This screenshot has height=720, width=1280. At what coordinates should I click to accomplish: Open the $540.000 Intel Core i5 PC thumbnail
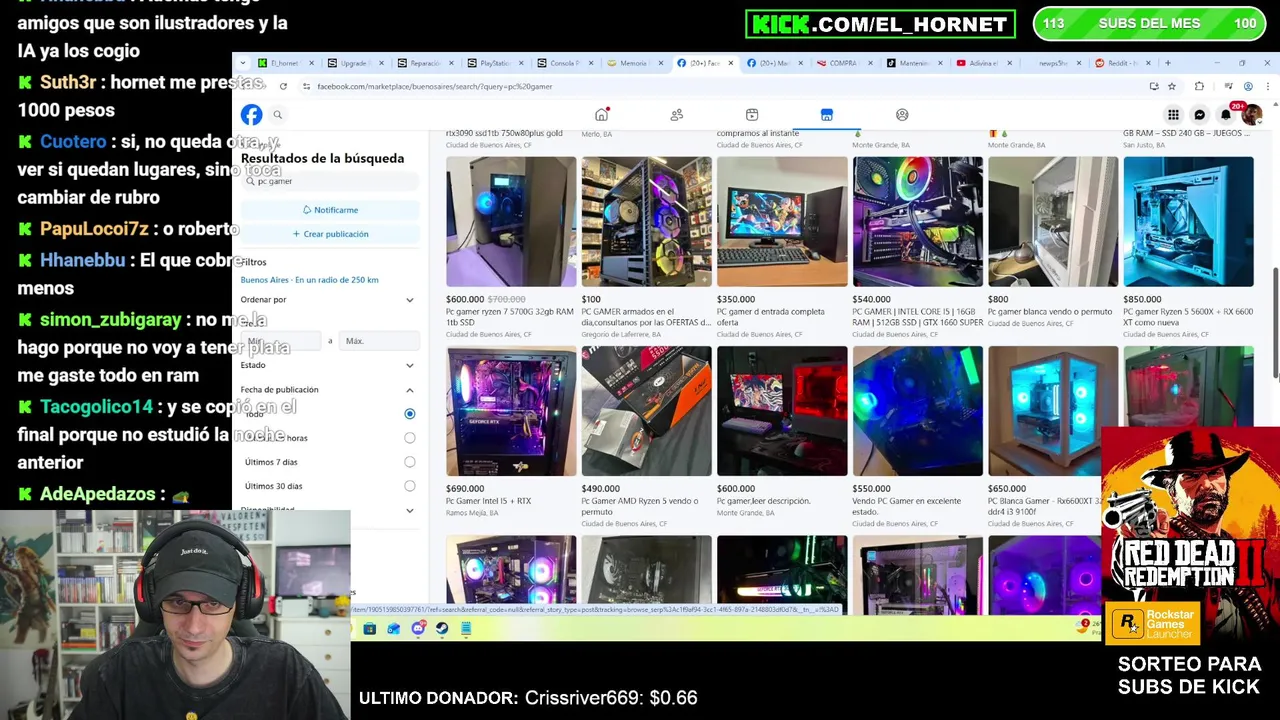[x=918, y=222]
